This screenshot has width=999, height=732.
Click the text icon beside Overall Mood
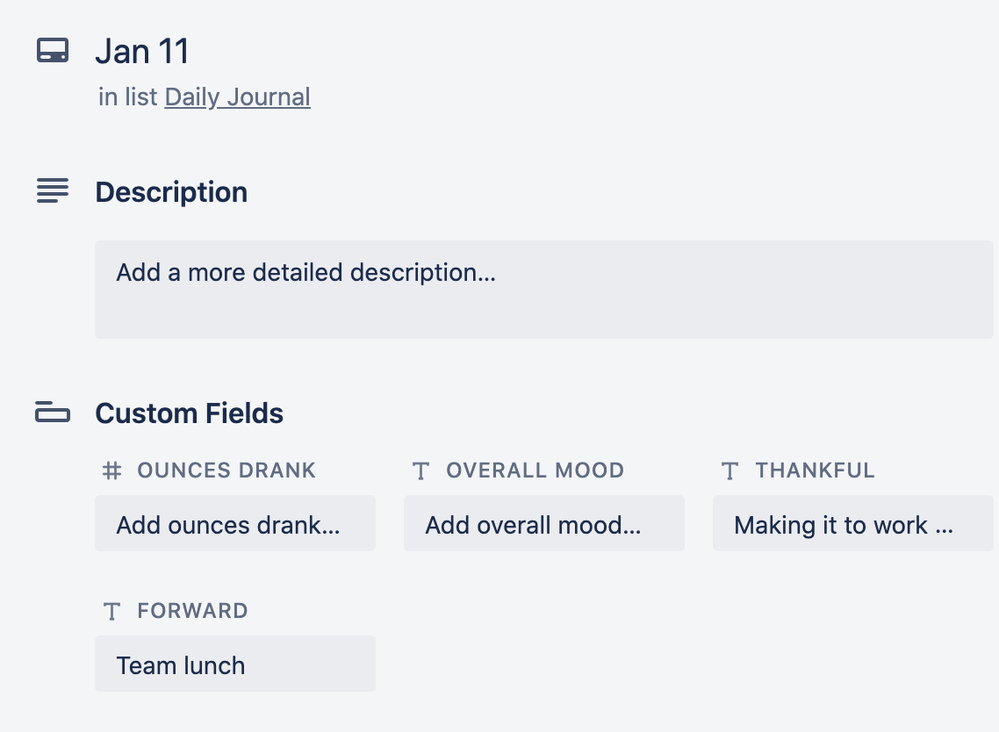[421, 470]
